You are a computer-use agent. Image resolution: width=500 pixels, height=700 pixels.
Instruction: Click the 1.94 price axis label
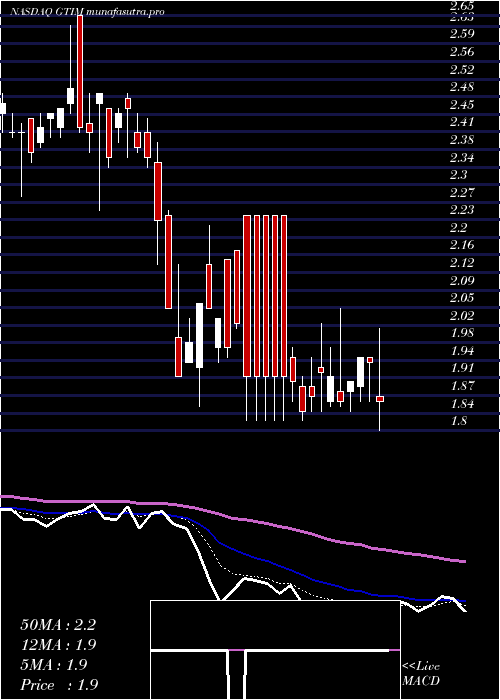462,350
